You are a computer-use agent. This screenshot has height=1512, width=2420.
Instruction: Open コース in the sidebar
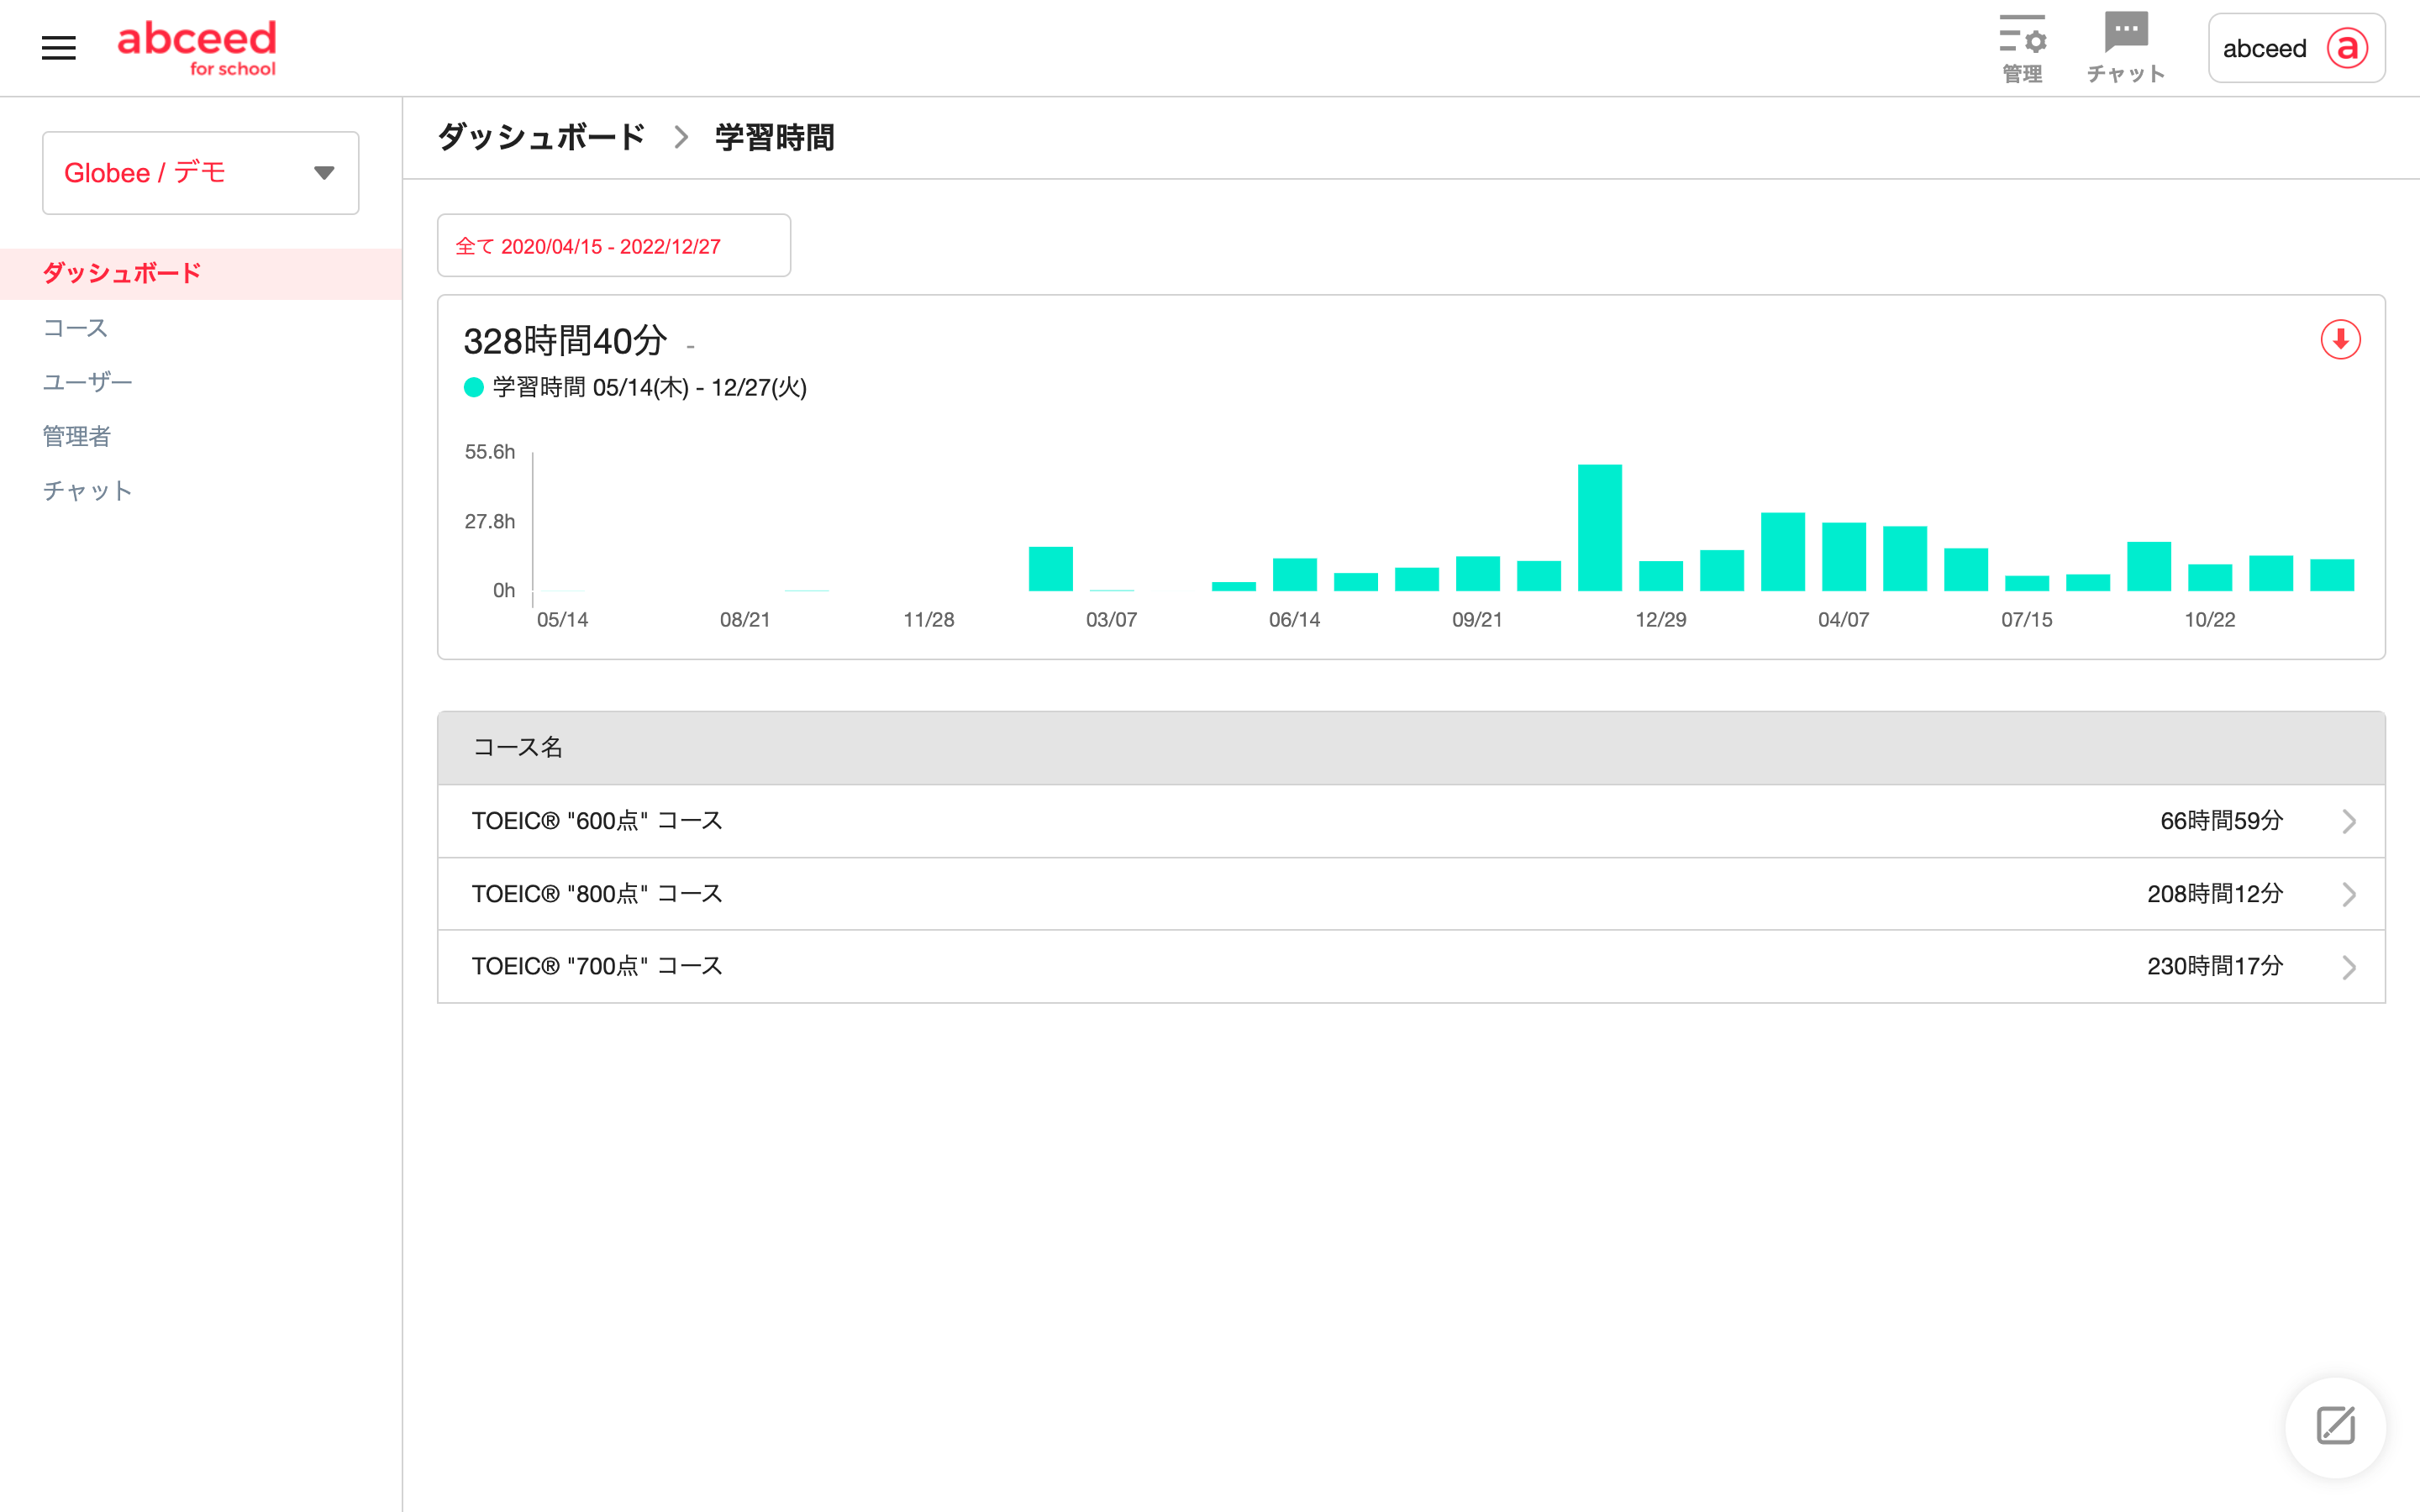[75, 328]
